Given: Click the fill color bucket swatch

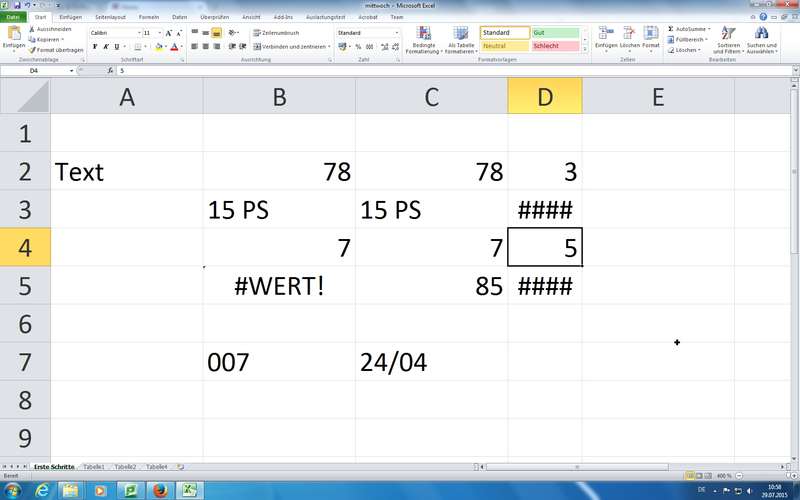Looking at the screenshot, I should (159, 47).
